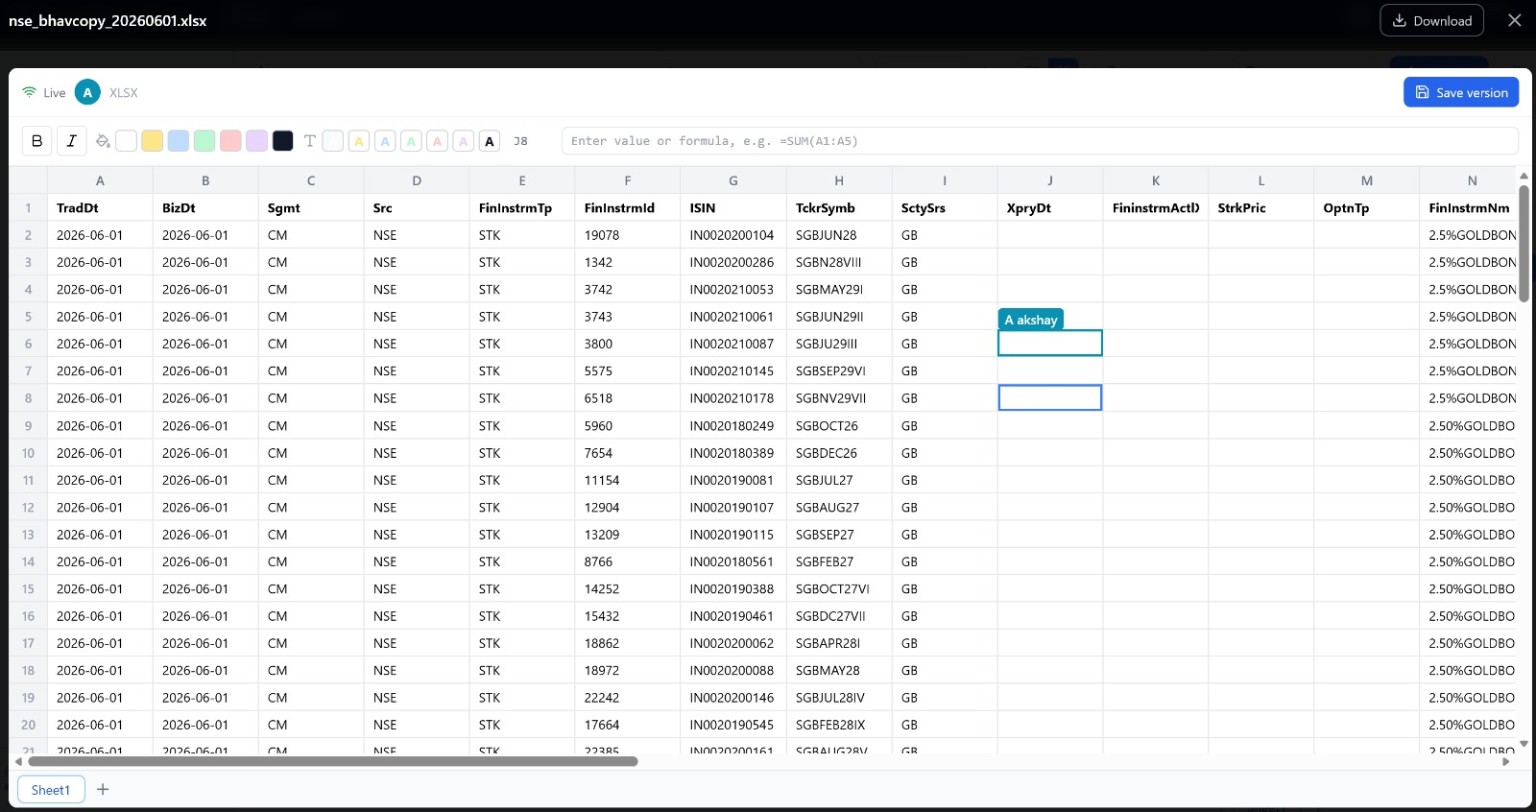Click the formula input field
This screenshot has height=812, width=1536.
[x=1040, y=141]
